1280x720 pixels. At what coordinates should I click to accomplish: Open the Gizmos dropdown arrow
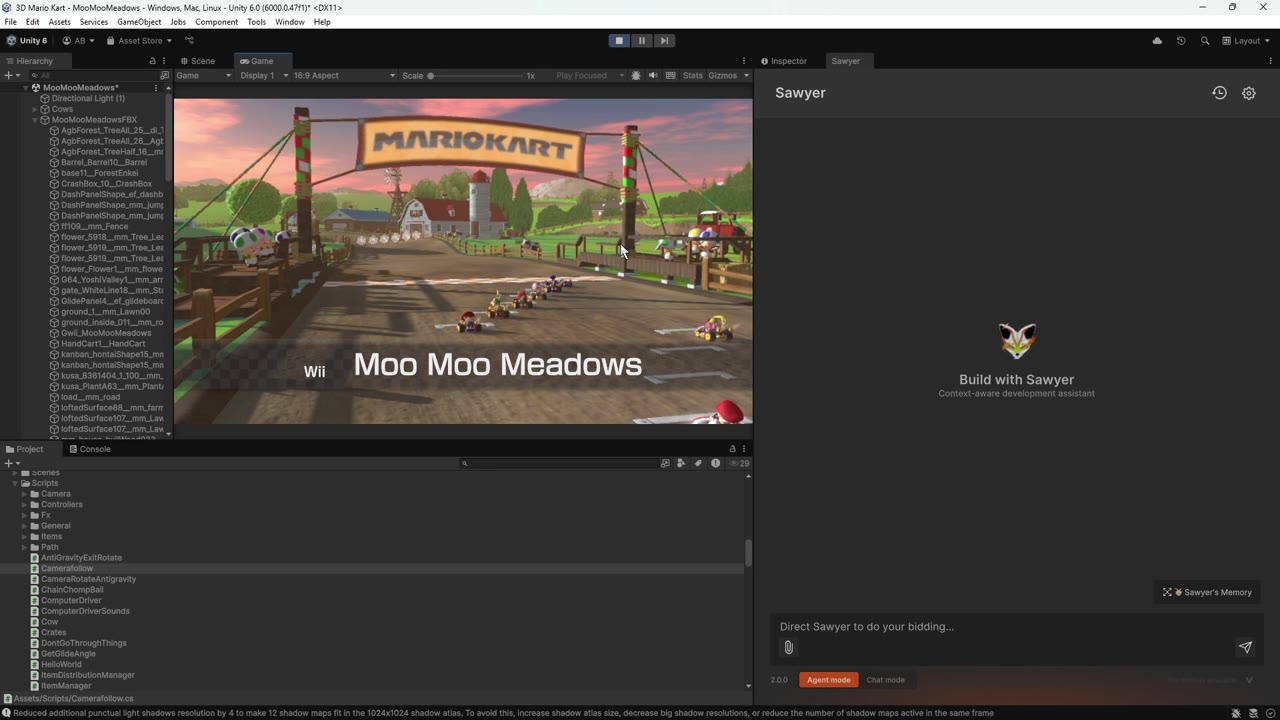(746, 76)
